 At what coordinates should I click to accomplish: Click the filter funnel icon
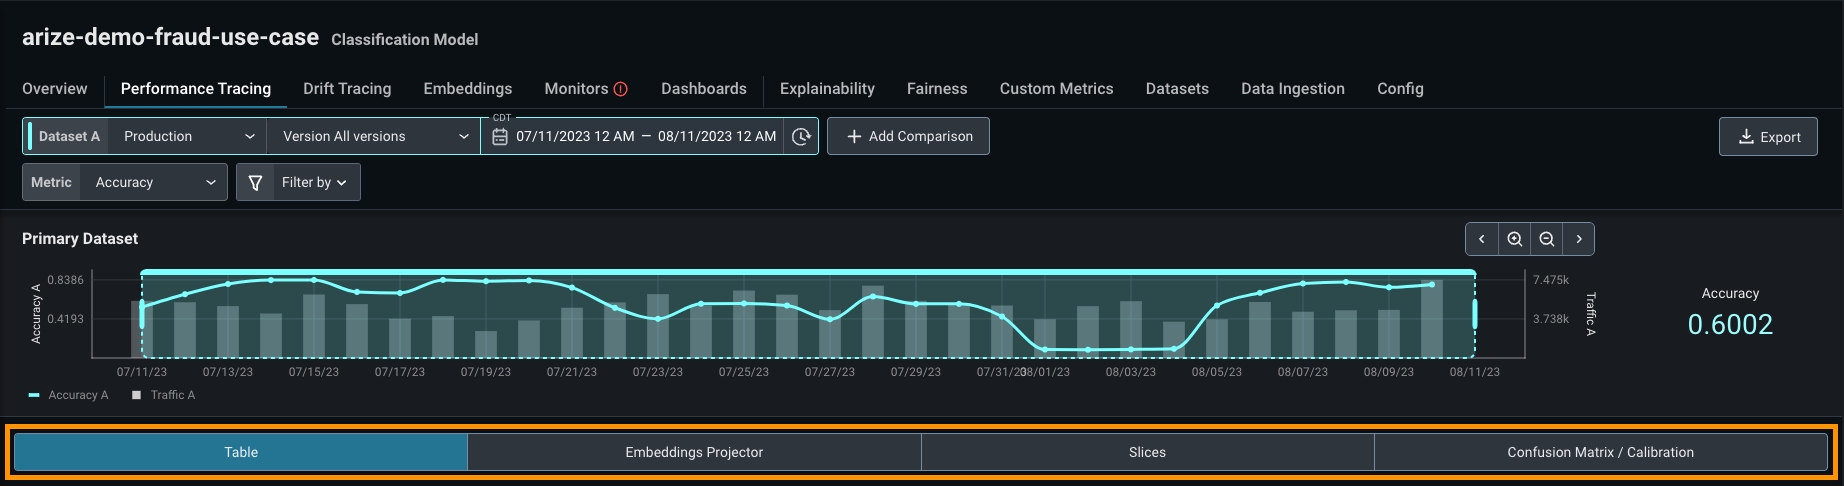tap(255, 182)
